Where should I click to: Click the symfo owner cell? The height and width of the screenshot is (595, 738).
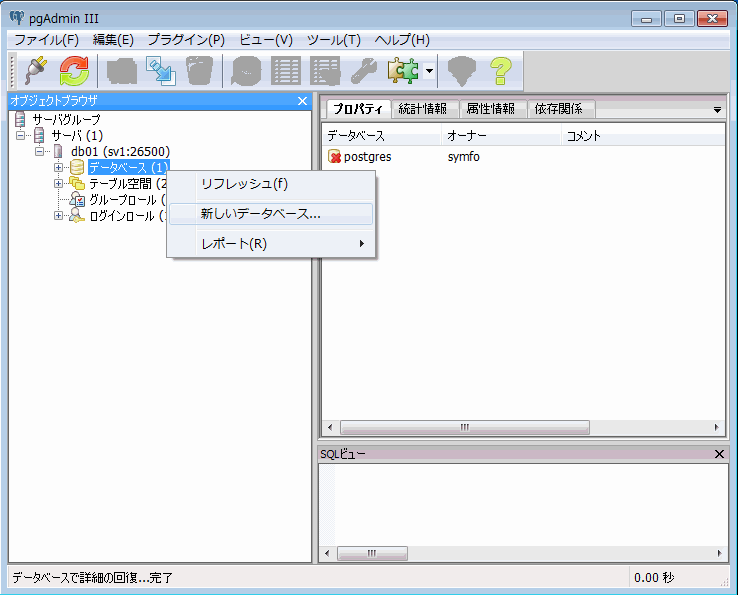coord(464,156)
